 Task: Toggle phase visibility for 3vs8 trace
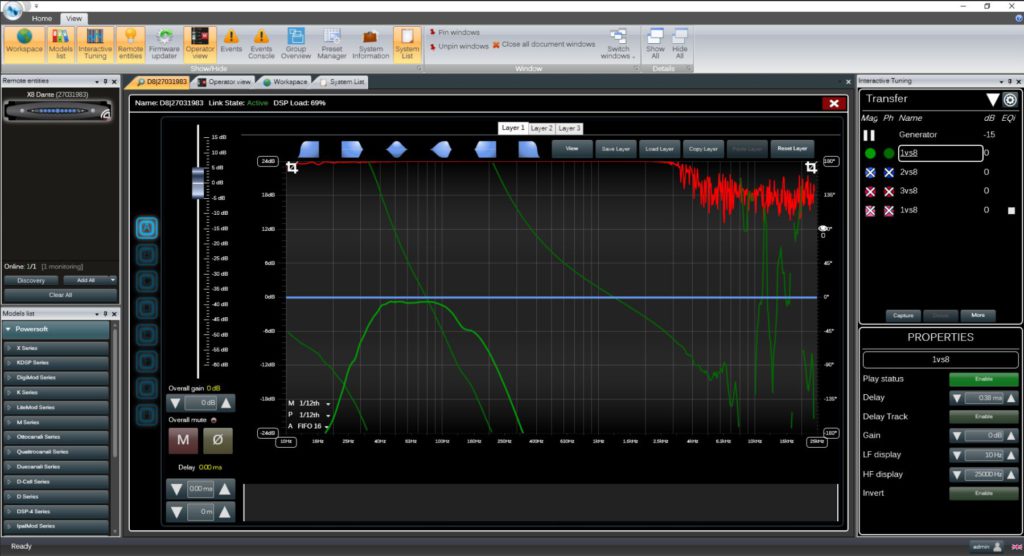point(889,191)
